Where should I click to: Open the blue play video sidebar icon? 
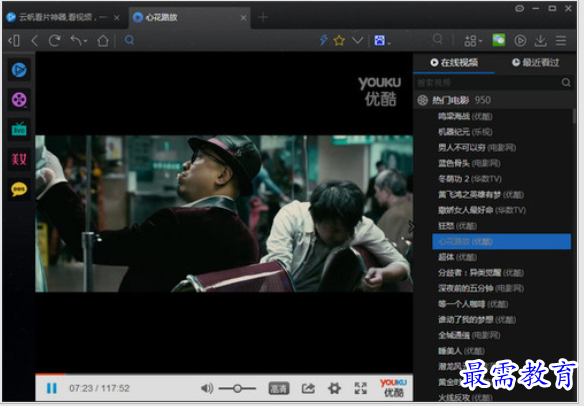19,70
